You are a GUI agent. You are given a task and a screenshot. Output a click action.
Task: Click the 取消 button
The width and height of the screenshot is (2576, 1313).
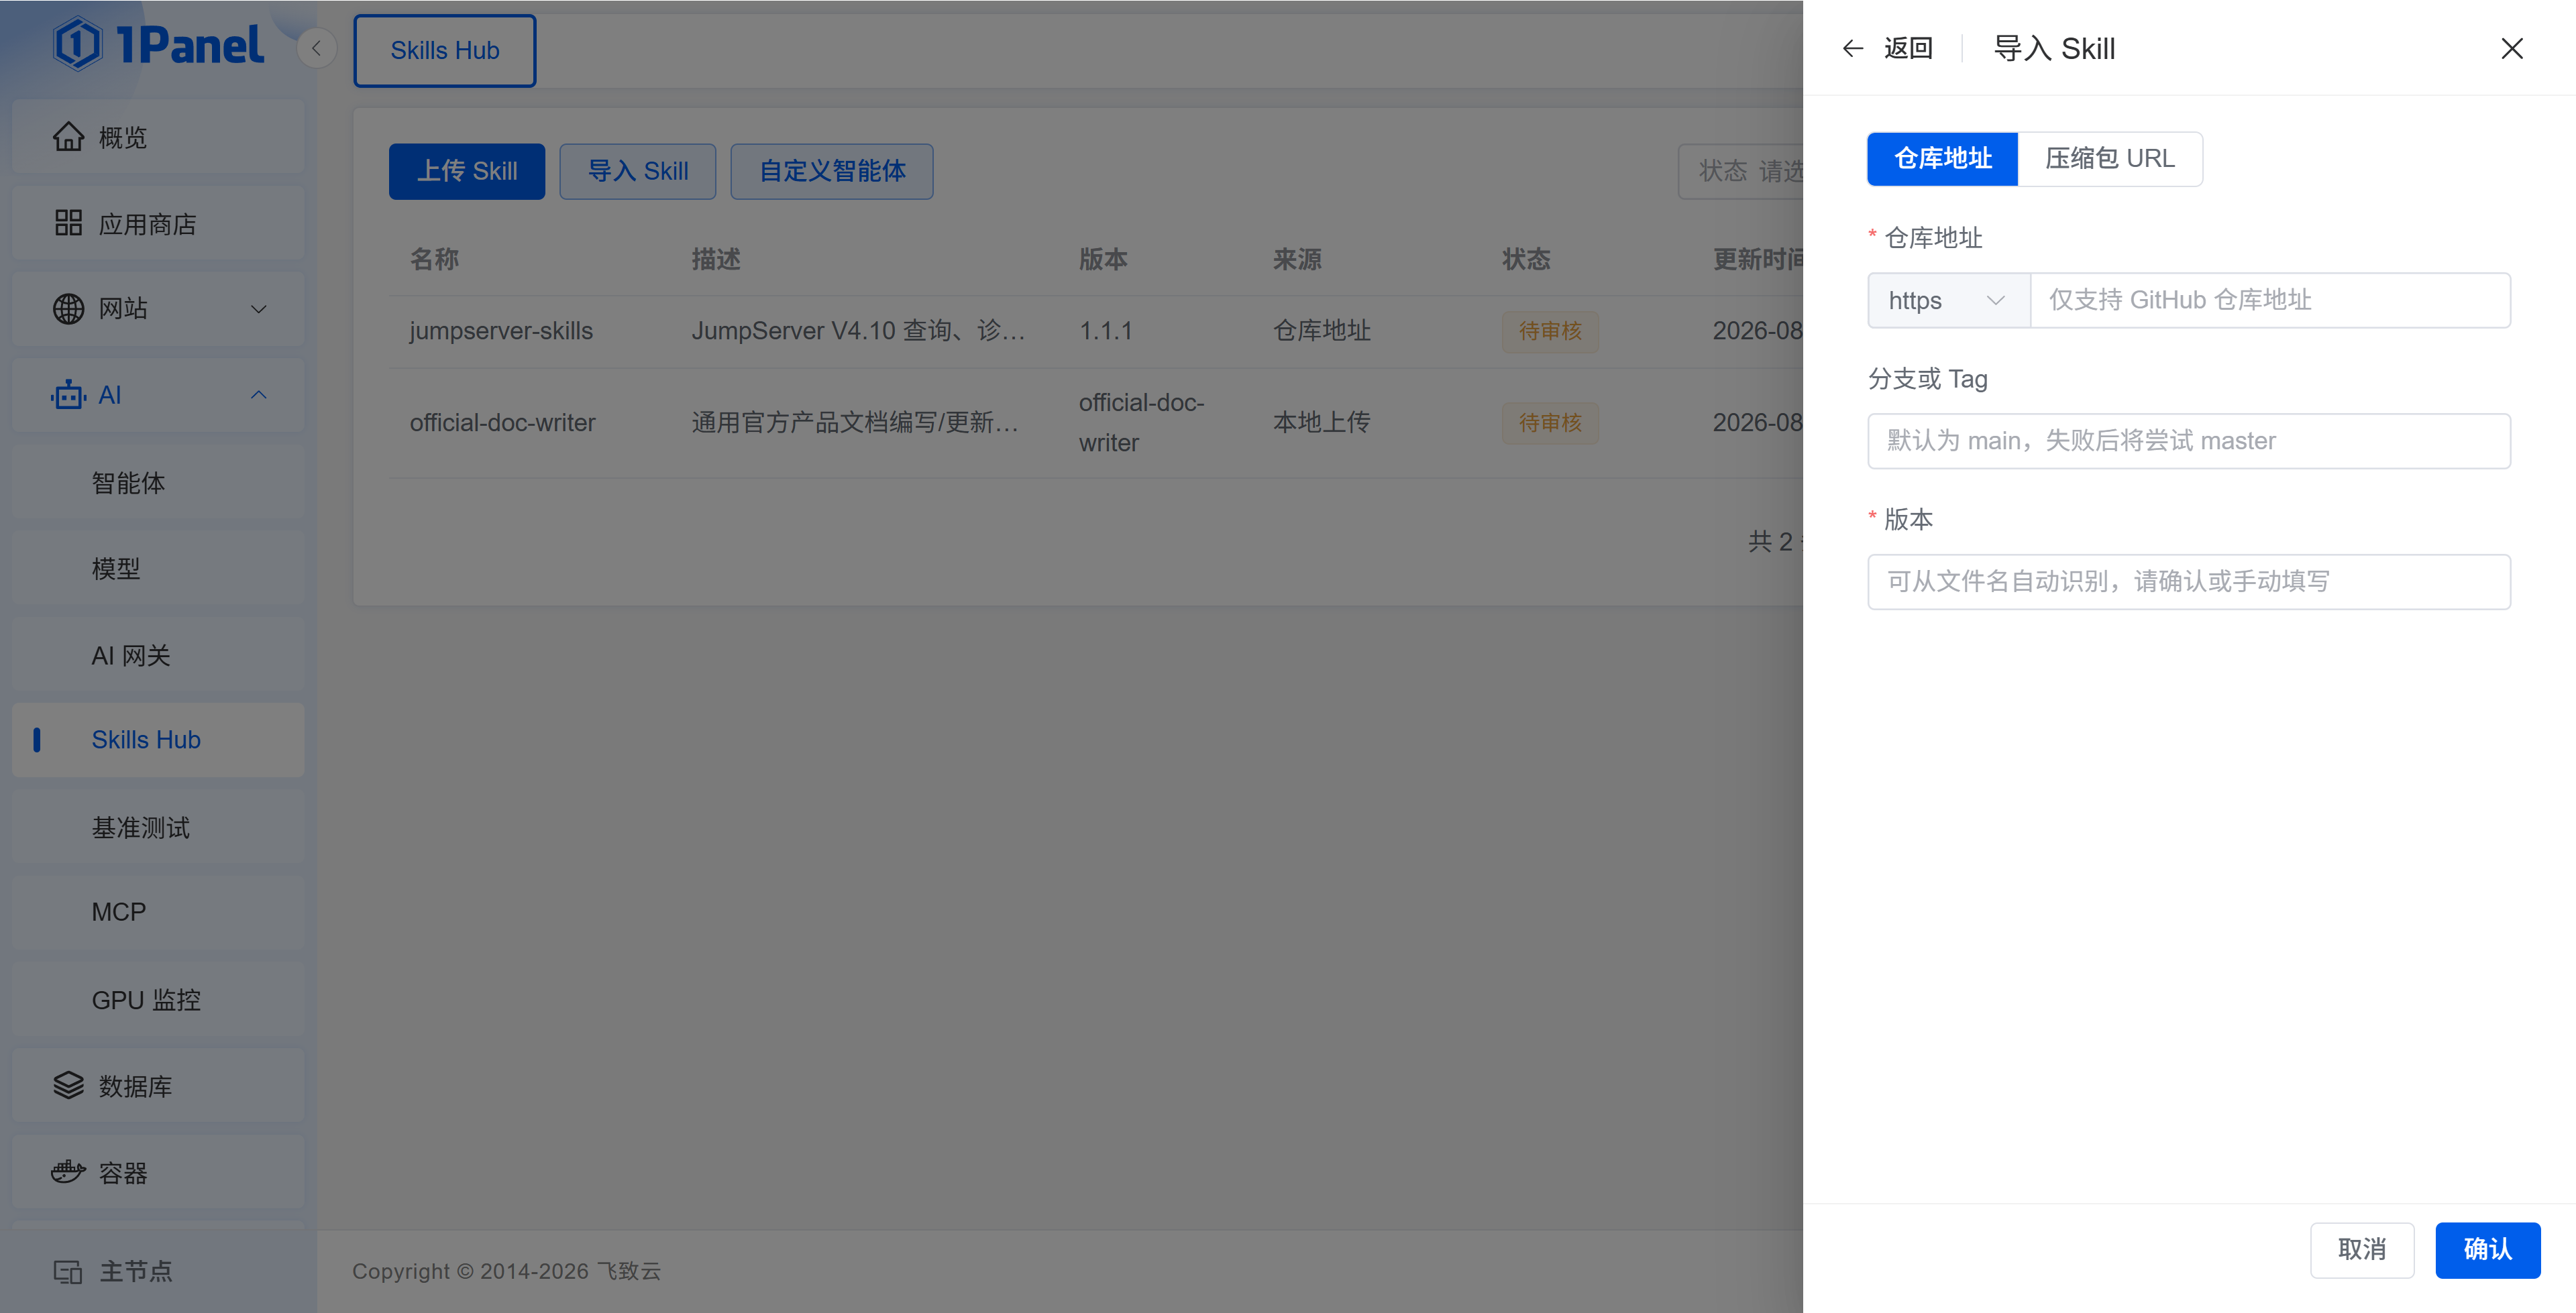click(x=2362, y=1249)
